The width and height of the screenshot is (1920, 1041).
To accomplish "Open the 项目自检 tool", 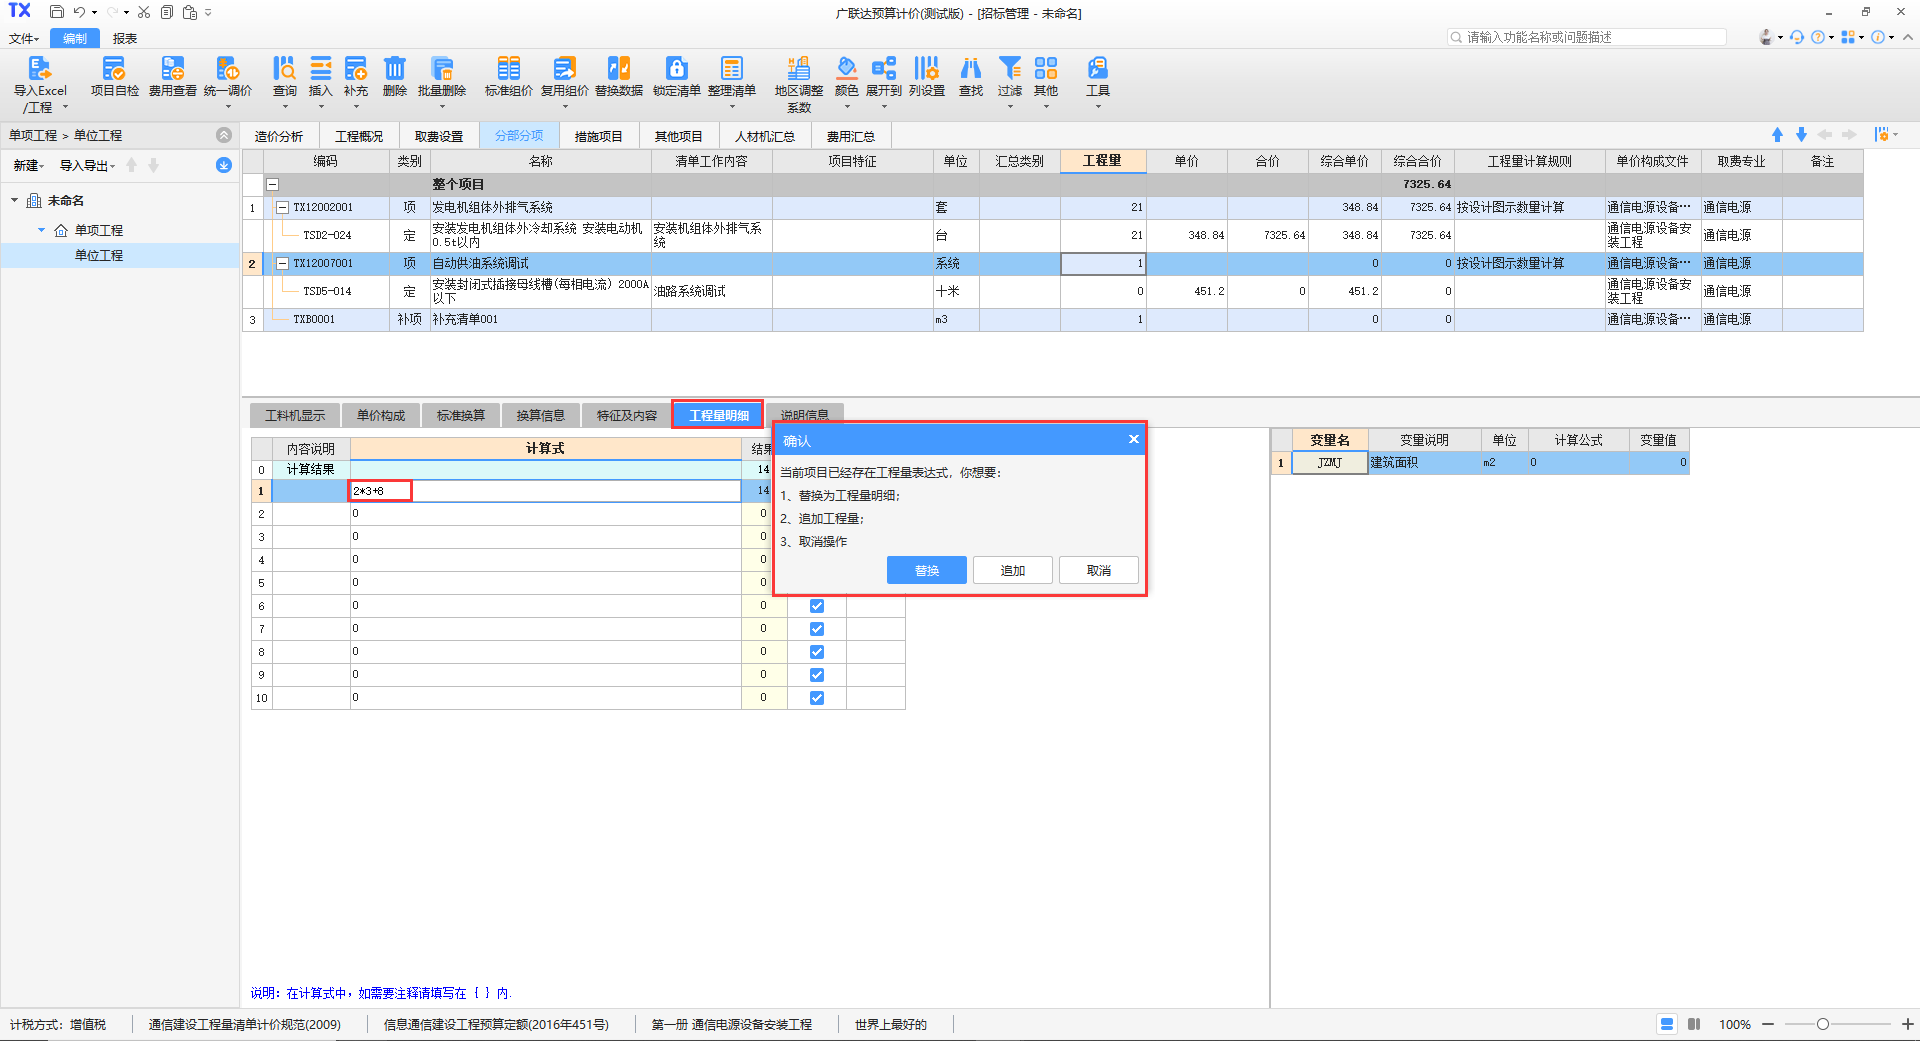I will (114, 69).
